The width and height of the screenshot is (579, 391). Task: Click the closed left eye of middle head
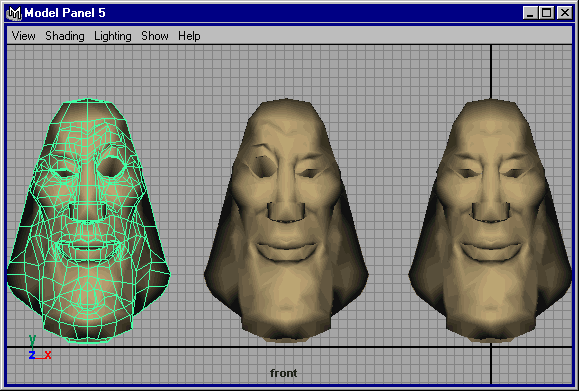point(310,173)
